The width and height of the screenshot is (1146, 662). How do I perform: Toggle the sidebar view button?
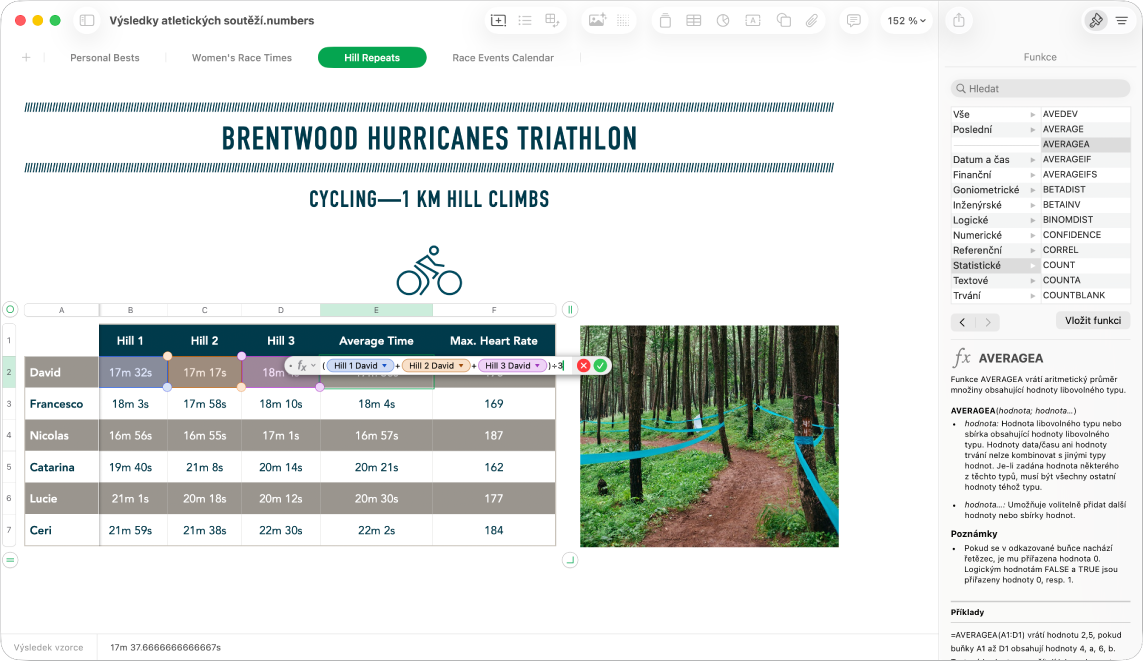(87, 21)
